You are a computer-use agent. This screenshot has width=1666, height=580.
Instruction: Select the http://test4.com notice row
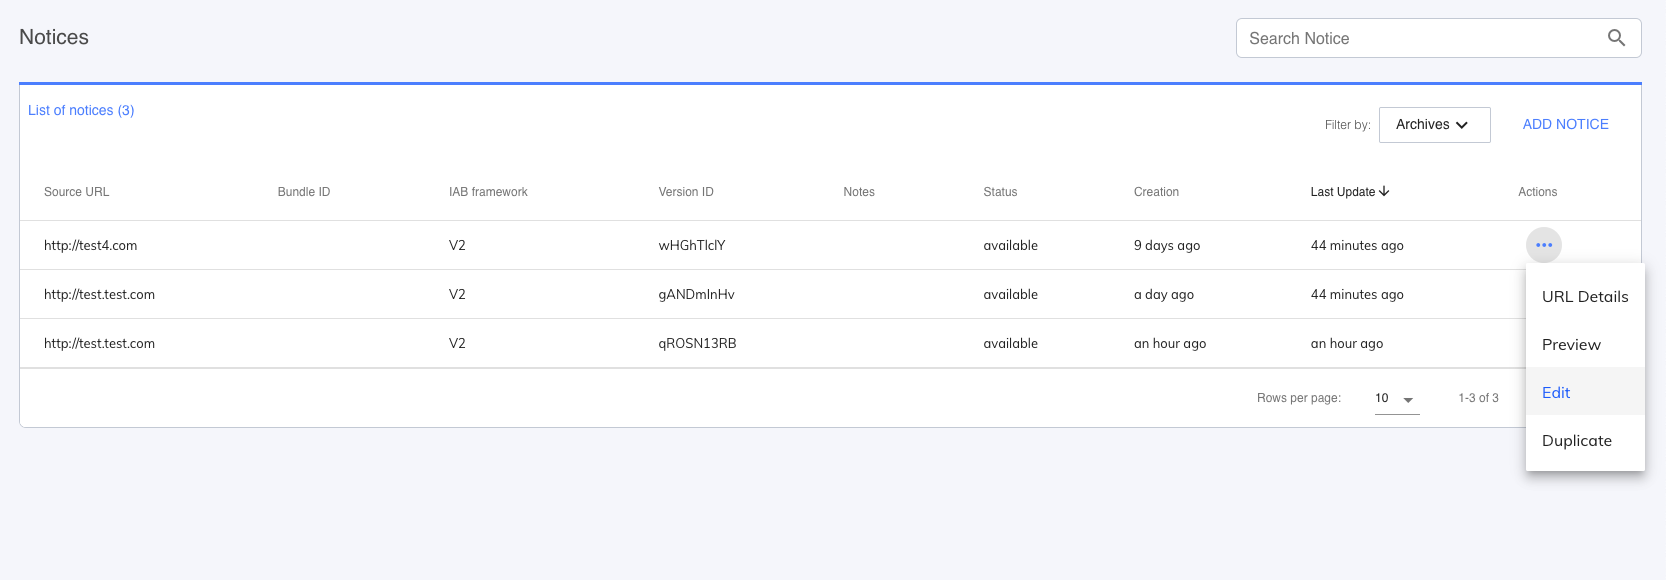click(91, 245)
